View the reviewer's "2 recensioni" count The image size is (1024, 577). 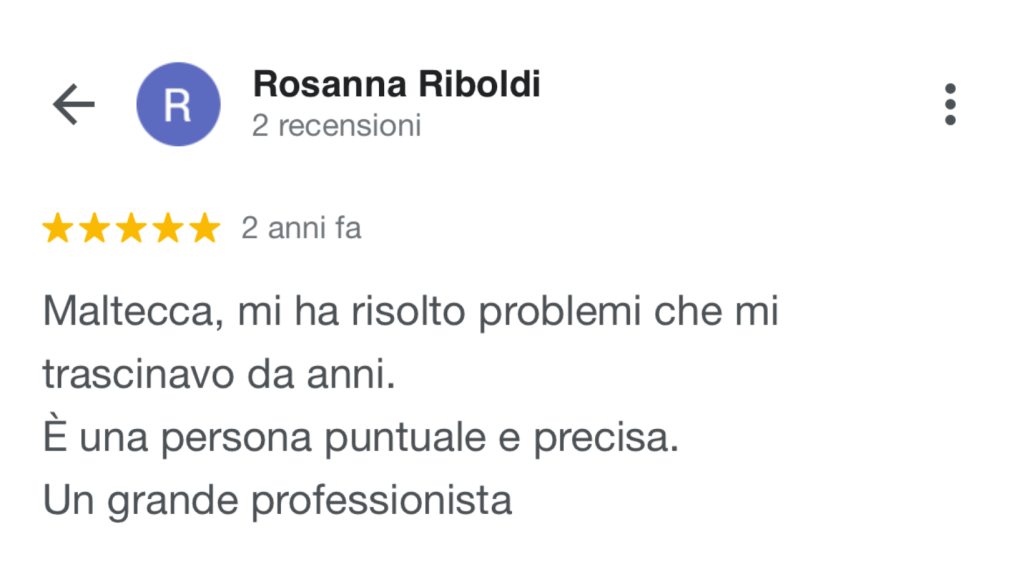[336, 126]
